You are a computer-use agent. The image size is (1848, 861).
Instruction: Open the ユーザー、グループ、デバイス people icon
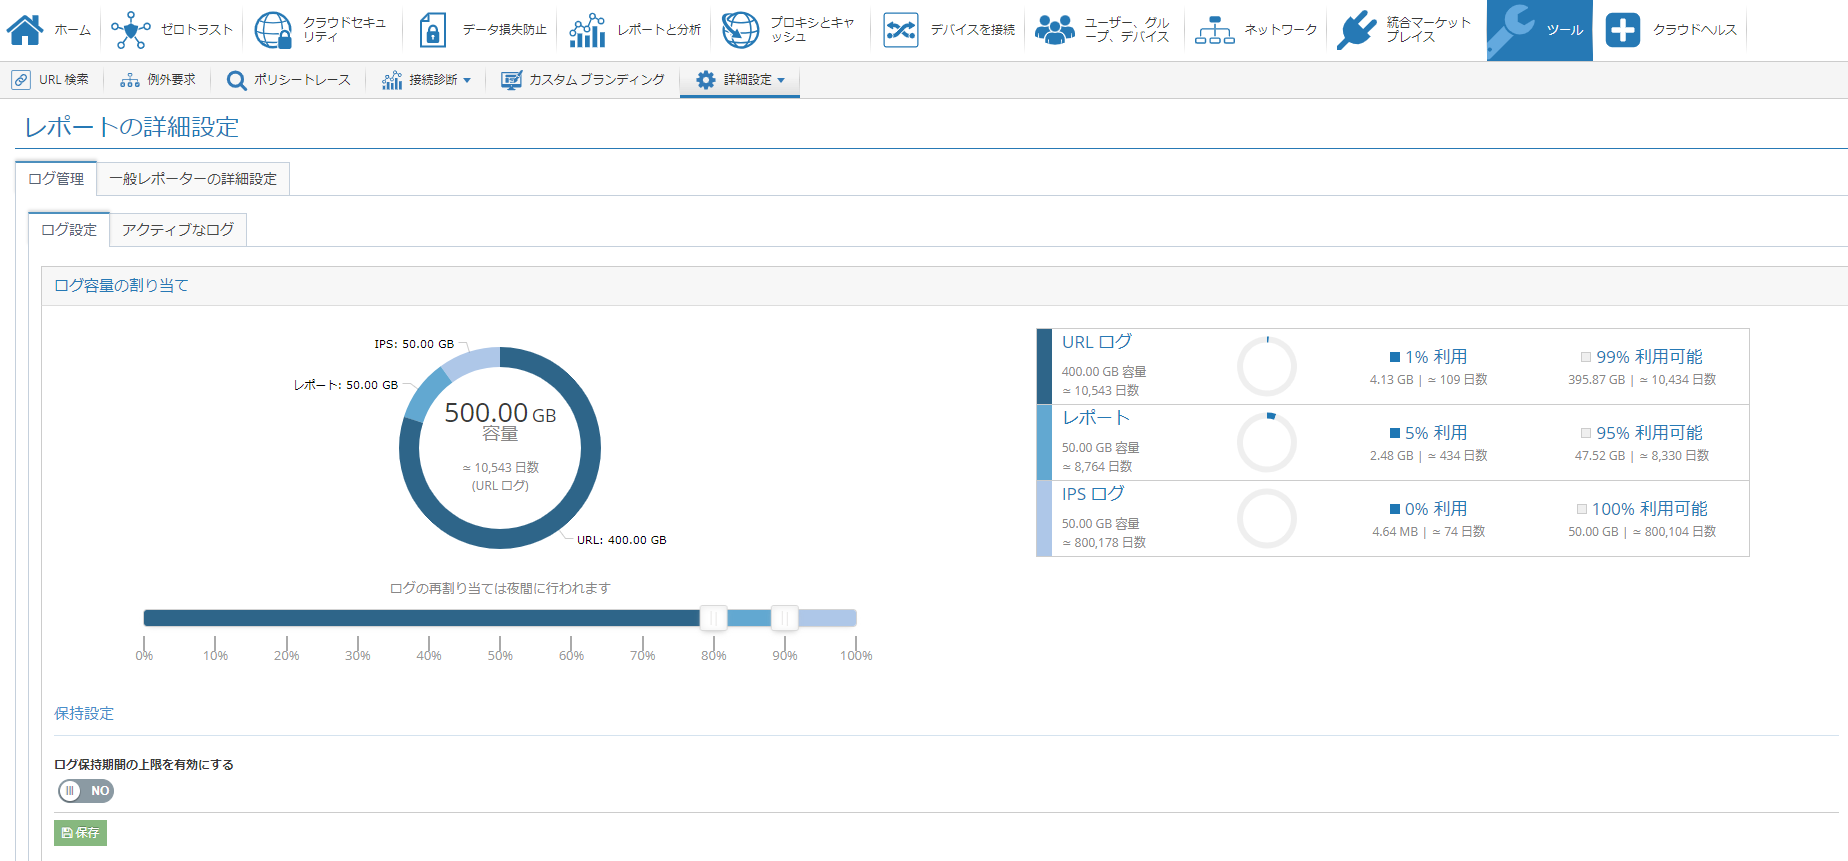pos(1054,30)
